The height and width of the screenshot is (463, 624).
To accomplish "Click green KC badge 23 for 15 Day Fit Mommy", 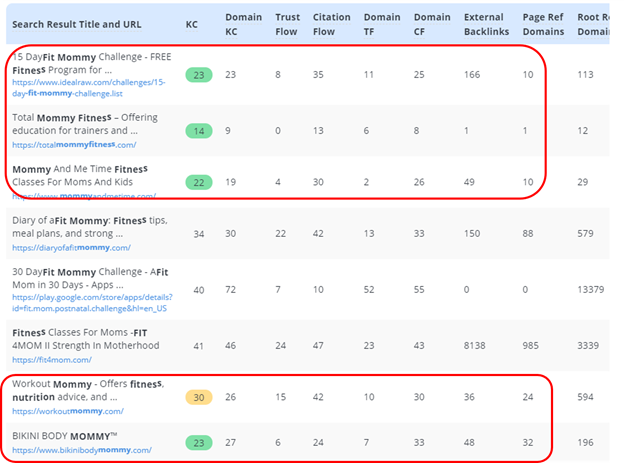I will click(x=199, y=75).
